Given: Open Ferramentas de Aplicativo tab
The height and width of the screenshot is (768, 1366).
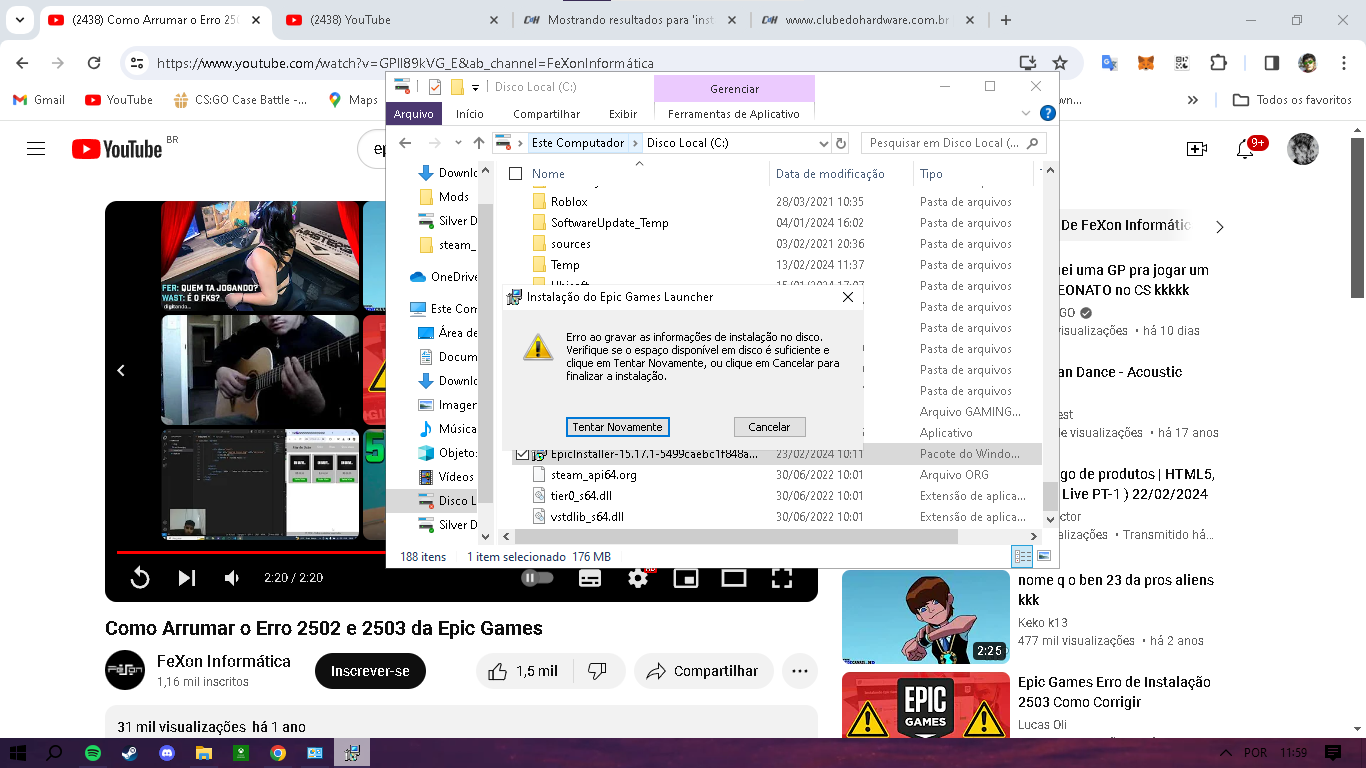Looking at the screenshot, I should (x=734, y=114).
